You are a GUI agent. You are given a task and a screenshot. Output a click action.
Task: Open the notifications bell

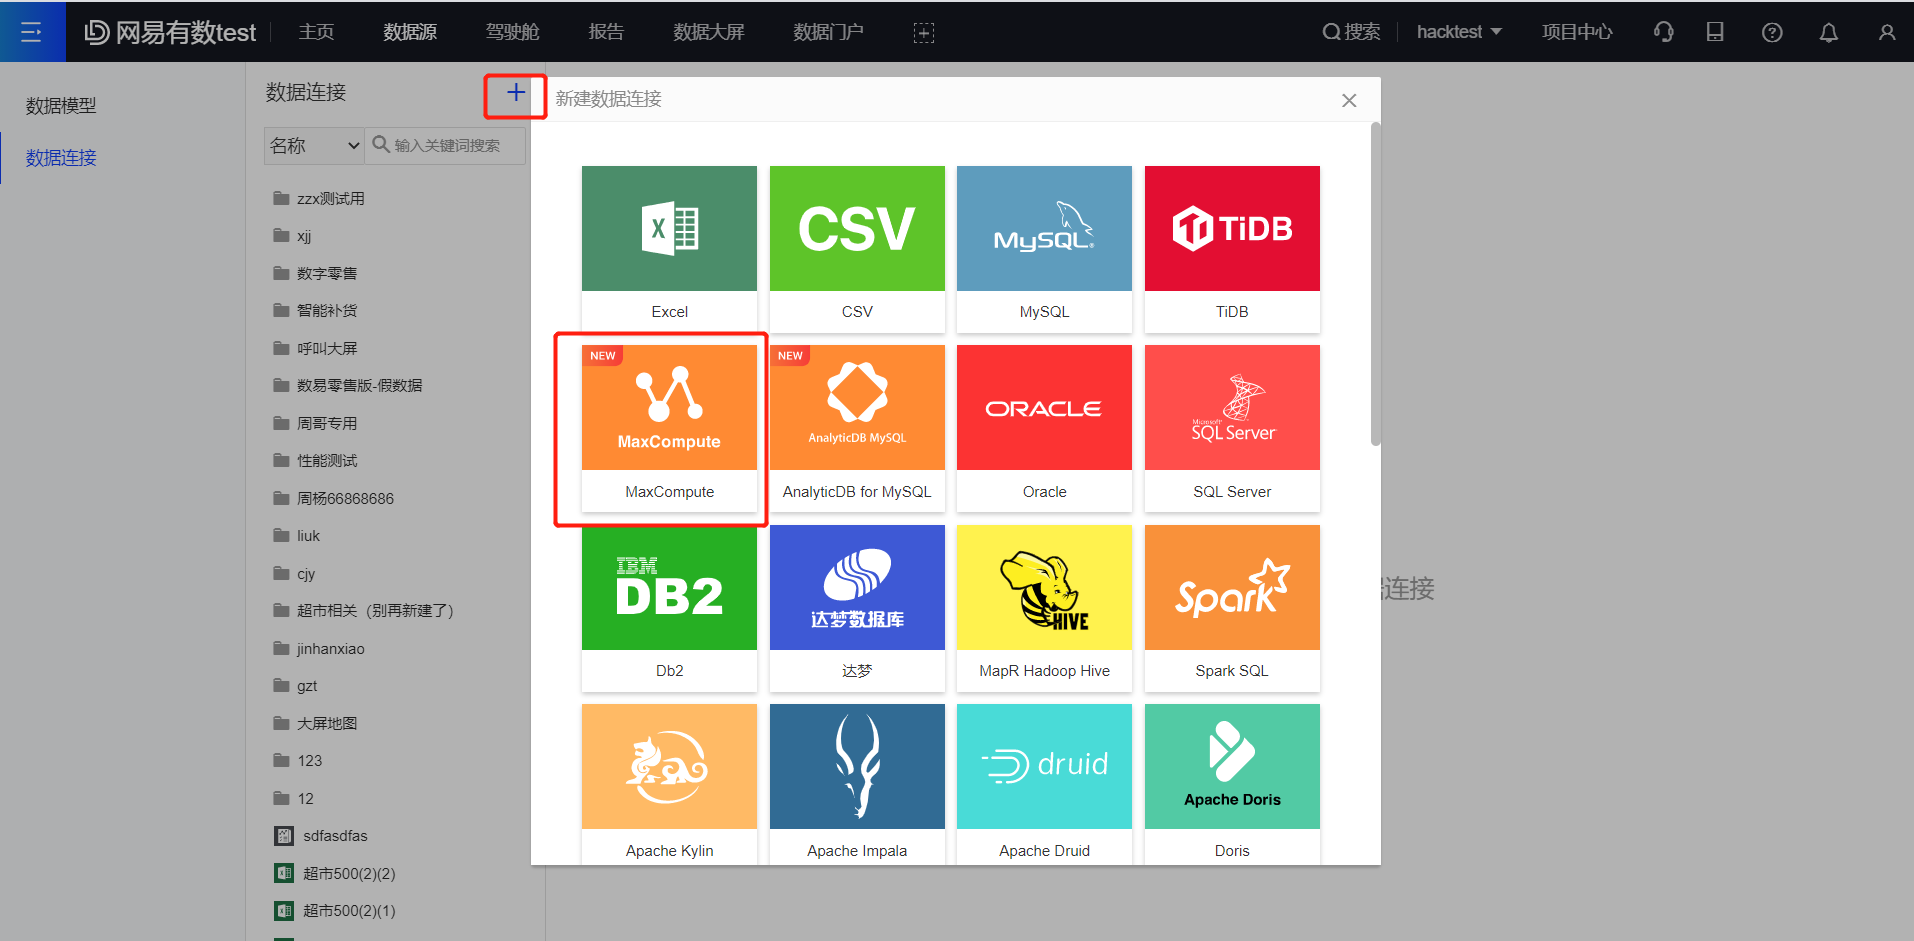(x=1829, y=32)
